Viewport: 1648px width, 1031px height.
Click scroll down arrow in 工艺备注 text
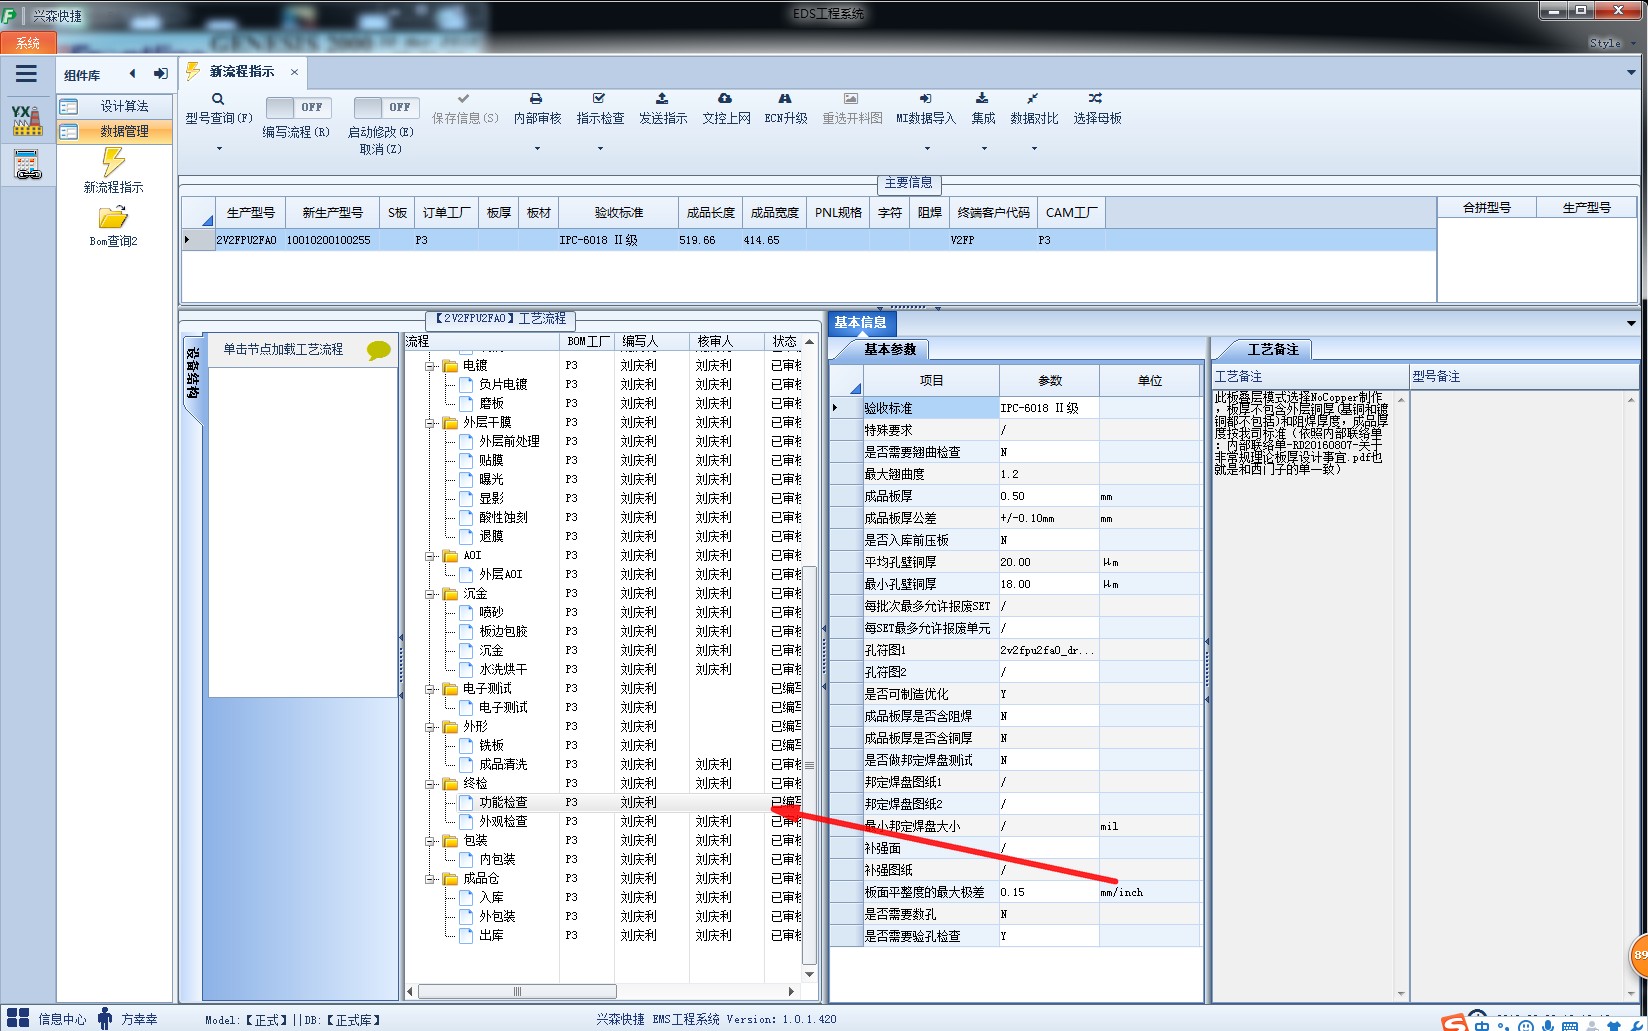coord(1401,994)
